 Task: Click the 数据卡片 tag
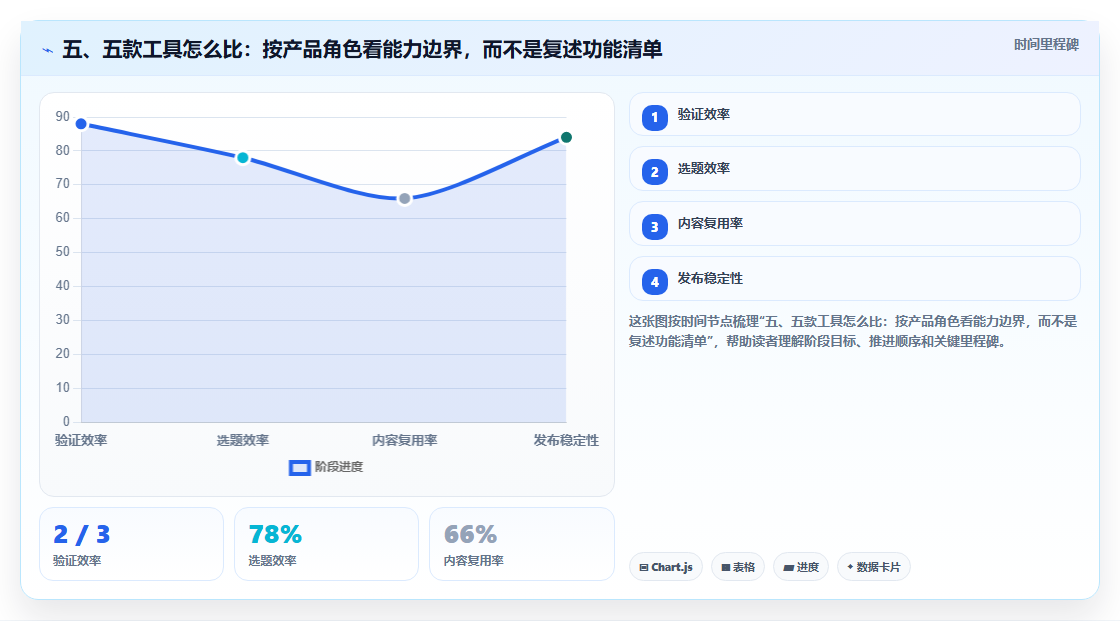[874, 567]
